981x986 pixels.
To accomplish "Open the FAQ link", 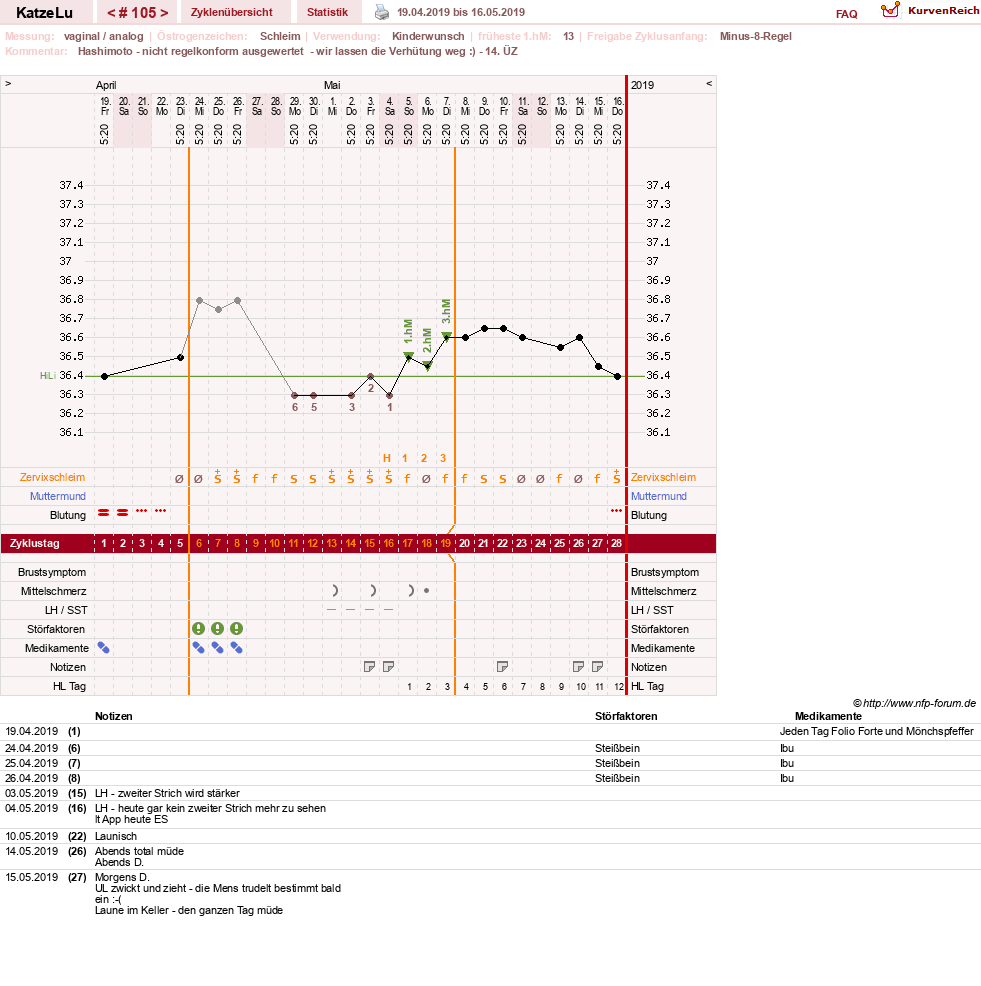I will coord(846,14).
